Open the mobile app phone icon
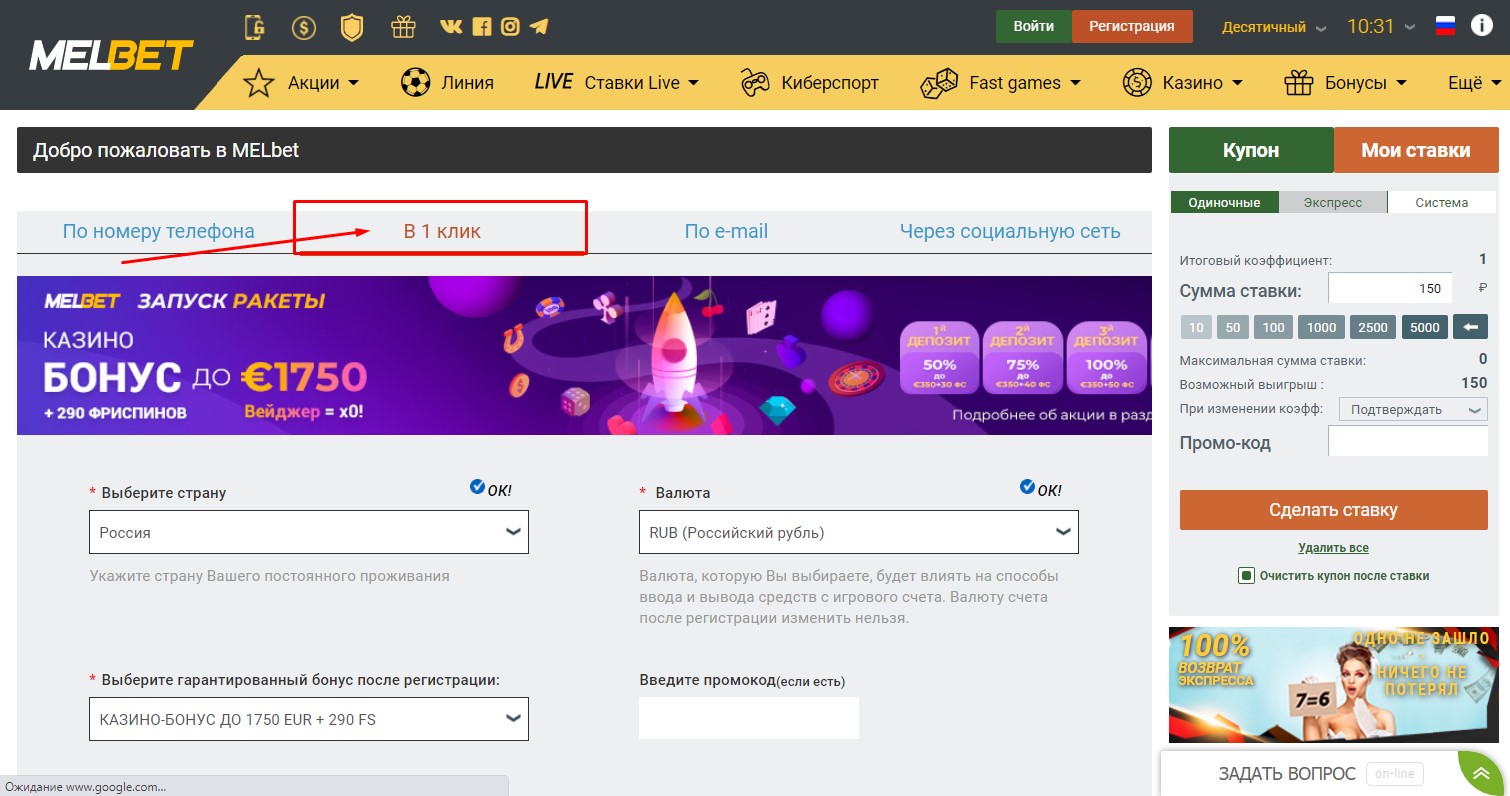Viewport: 1510px width, 796px height. coord(255,27)
